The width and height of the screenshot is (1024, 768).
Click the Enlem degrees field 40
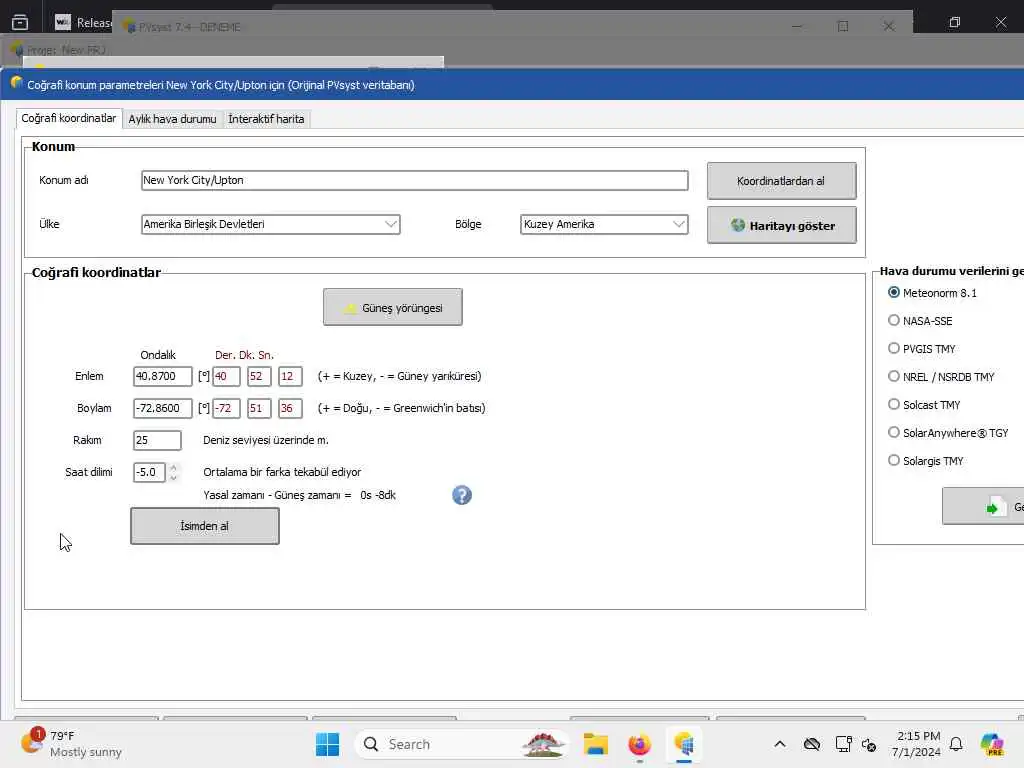(x=226, y=376)
